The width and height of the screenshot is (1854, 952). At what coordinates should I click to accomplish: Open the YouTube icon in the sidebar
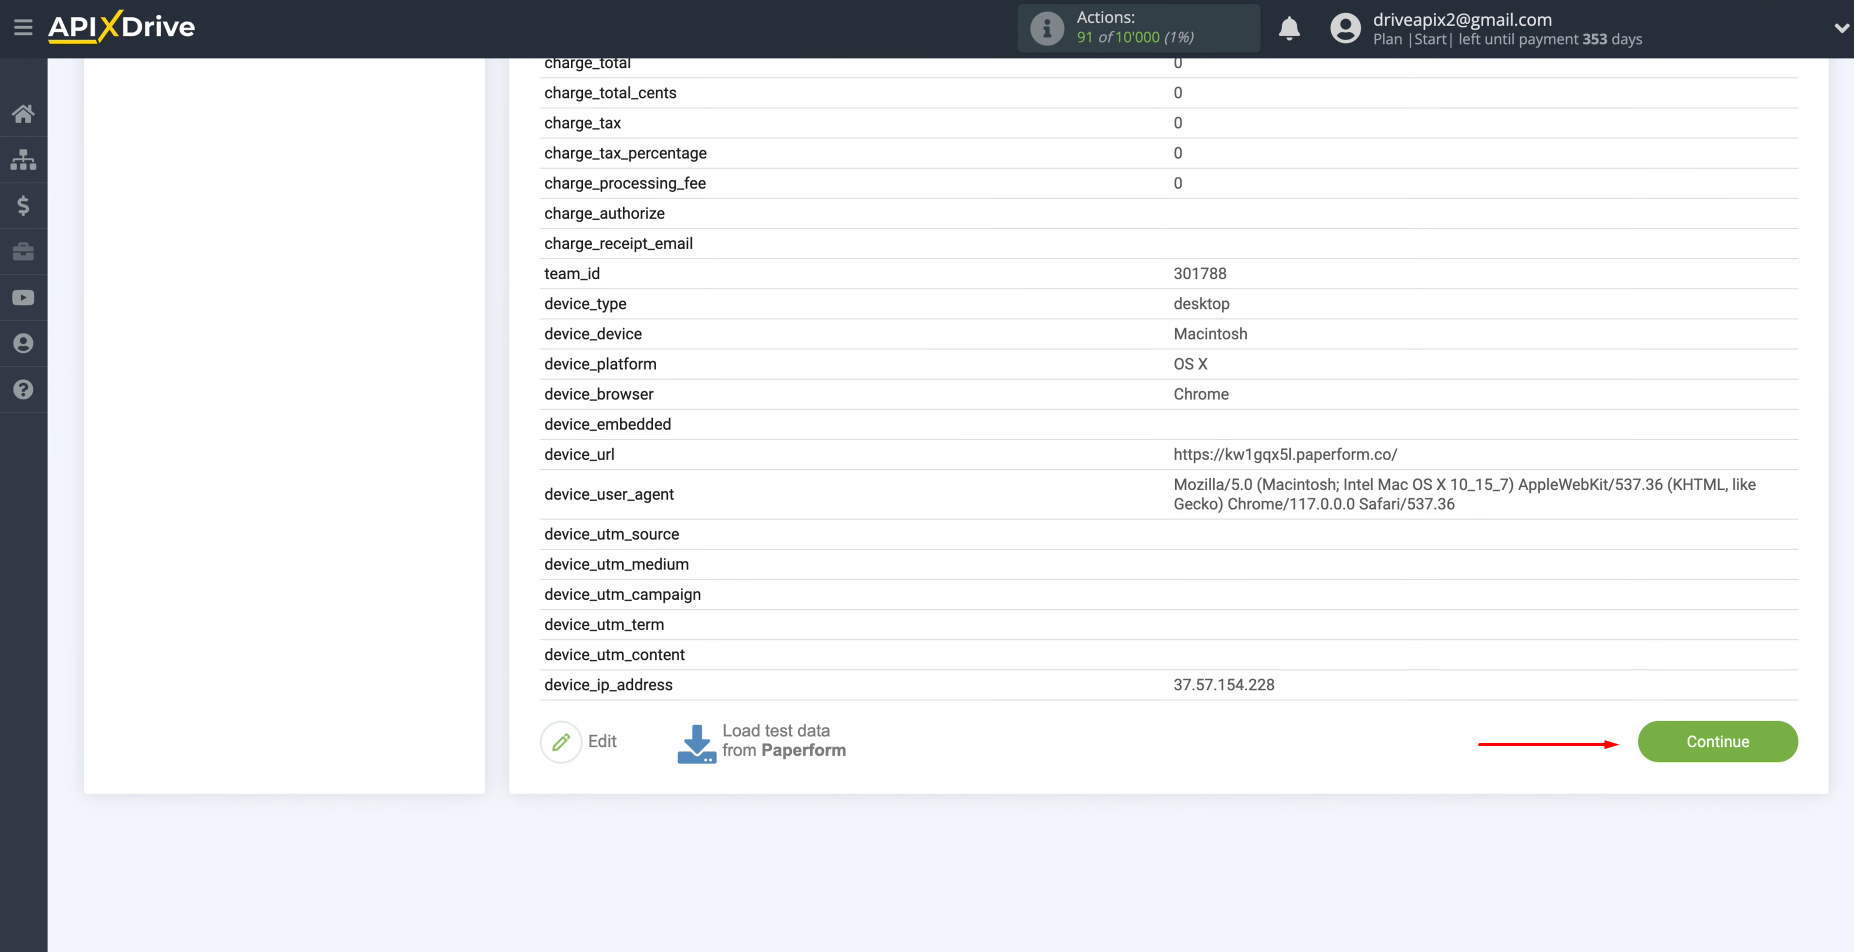coord(24,297)
